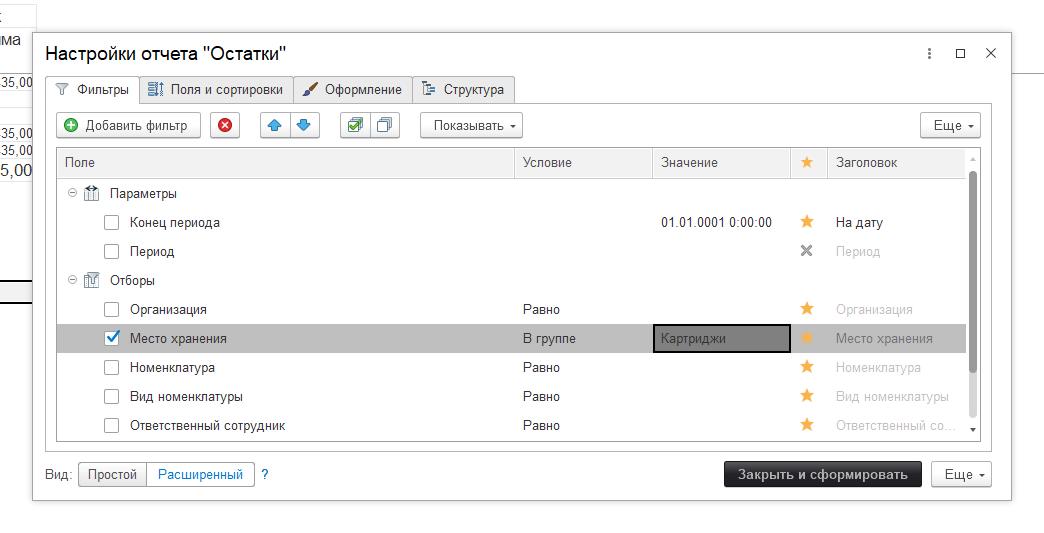The height and width of the screenshot is (533, 1044).
Task: Enable the Номенклатура filter checkbox
Action: 112,367
